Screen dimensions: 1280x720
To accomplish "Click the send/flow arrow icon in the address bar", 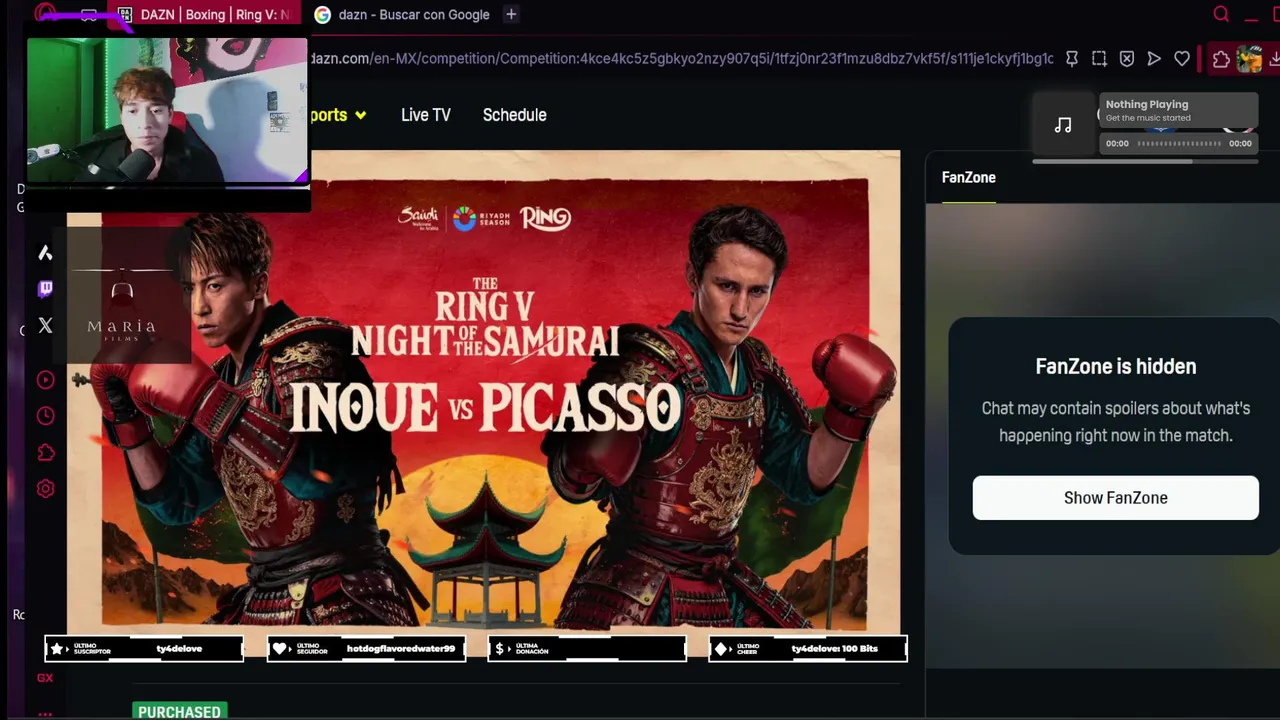I will [x=1154, y=59].
